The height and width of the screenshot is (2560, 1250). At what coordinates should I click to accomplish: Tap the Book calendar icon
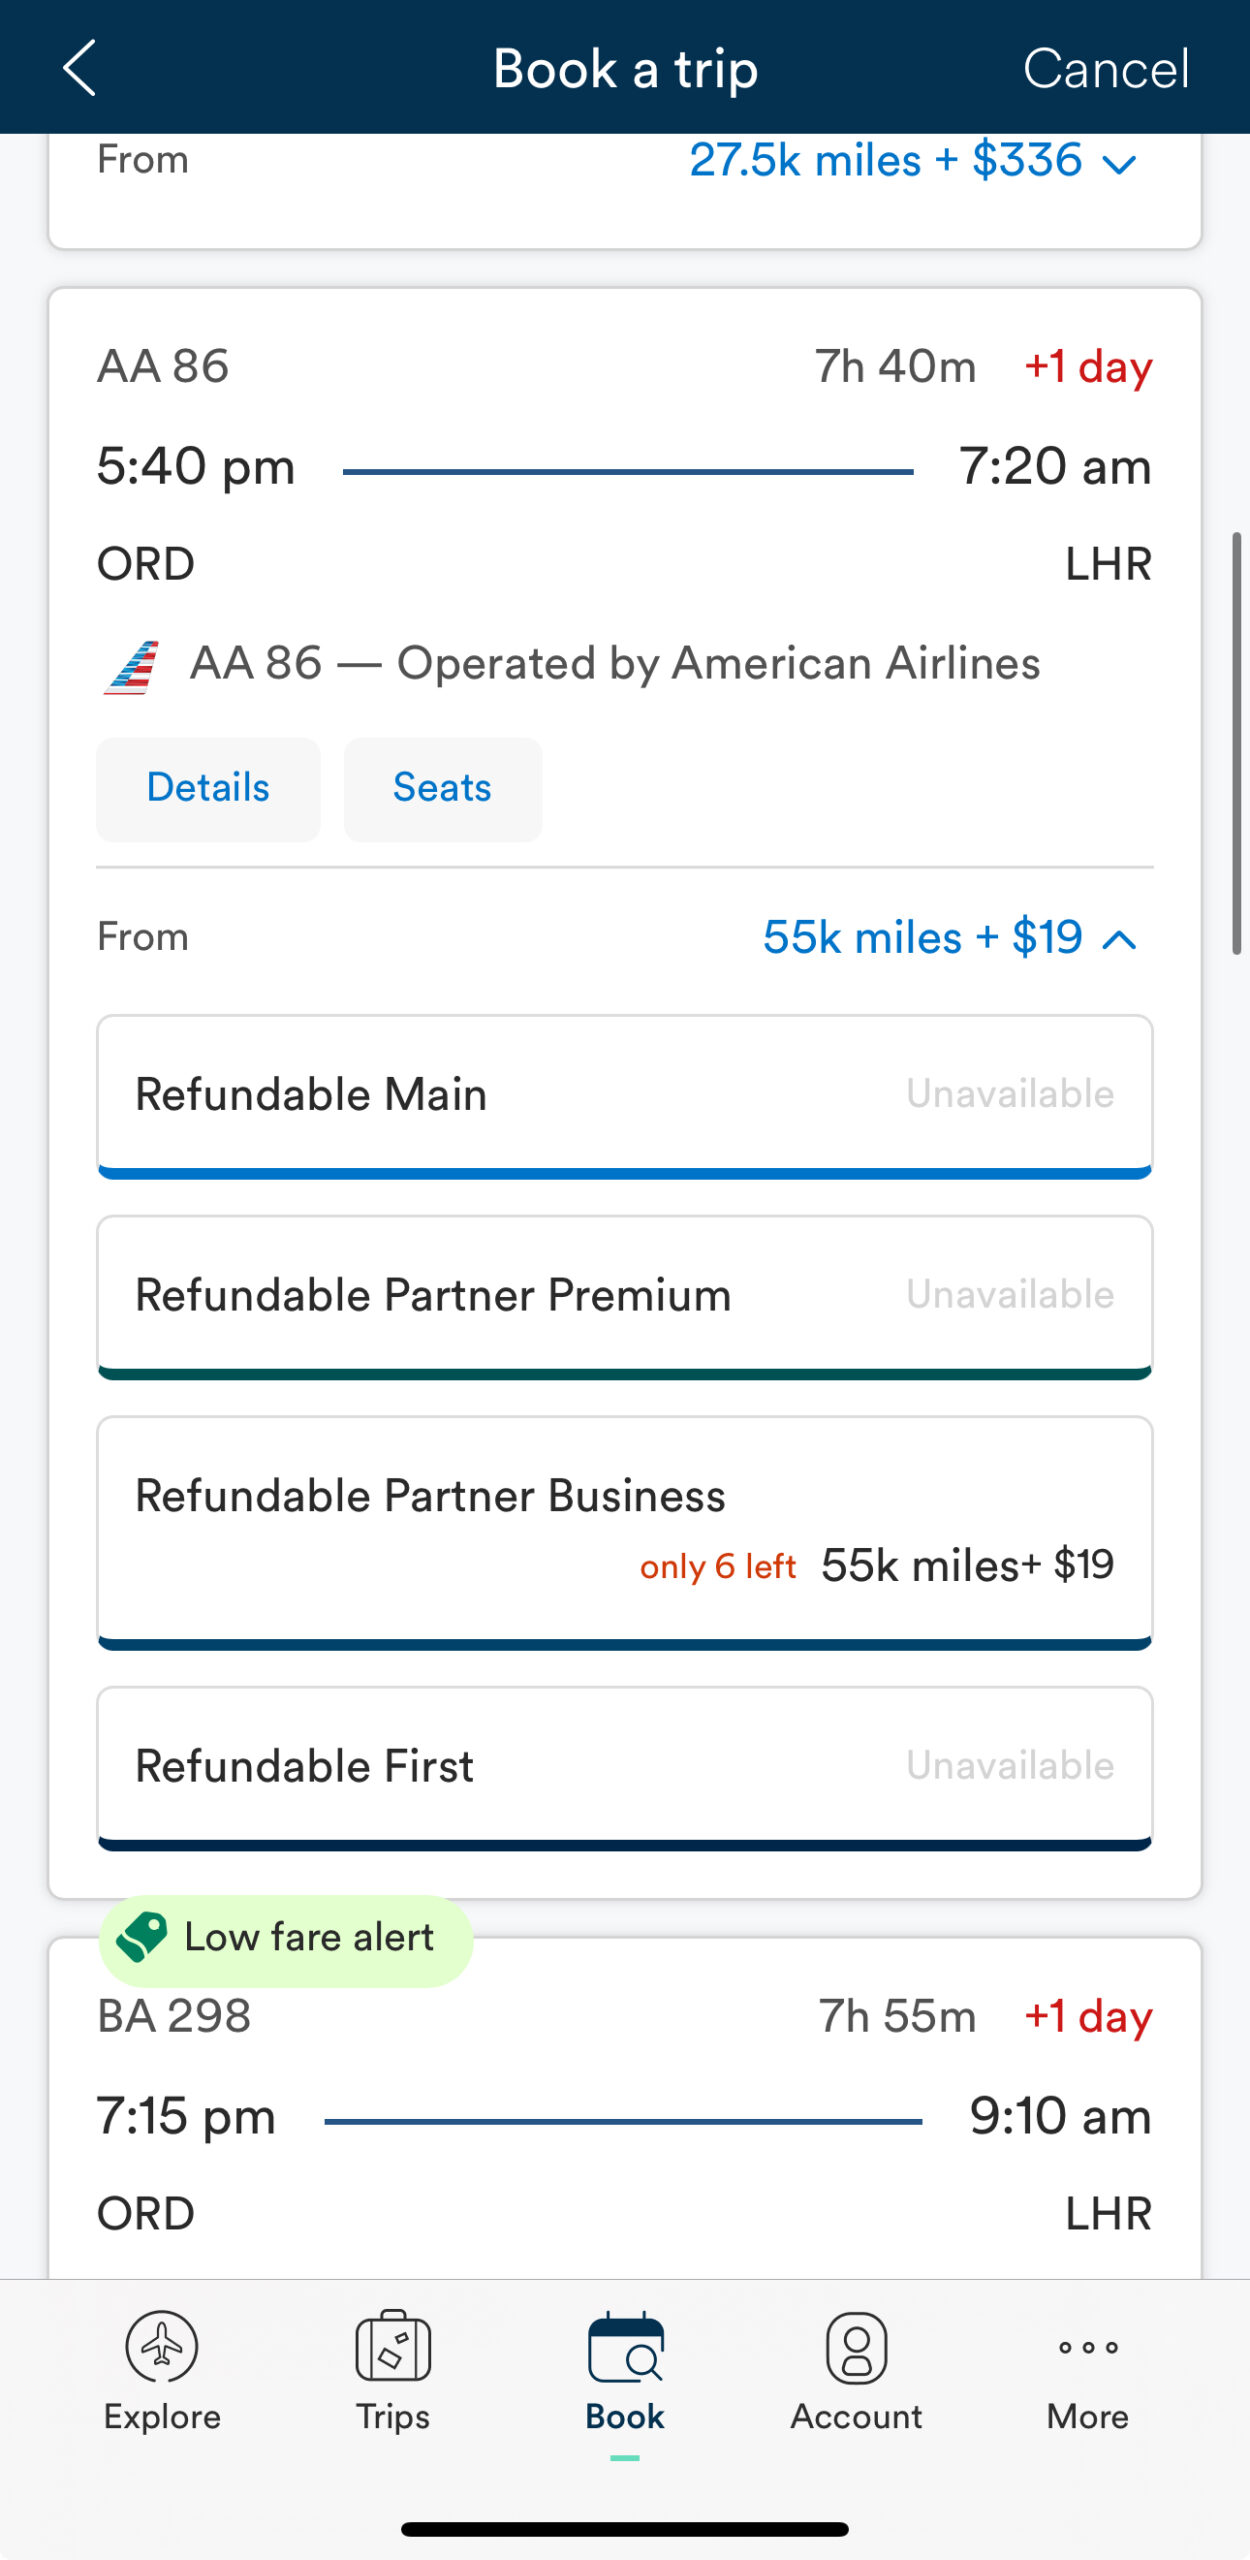(625, 2346)
